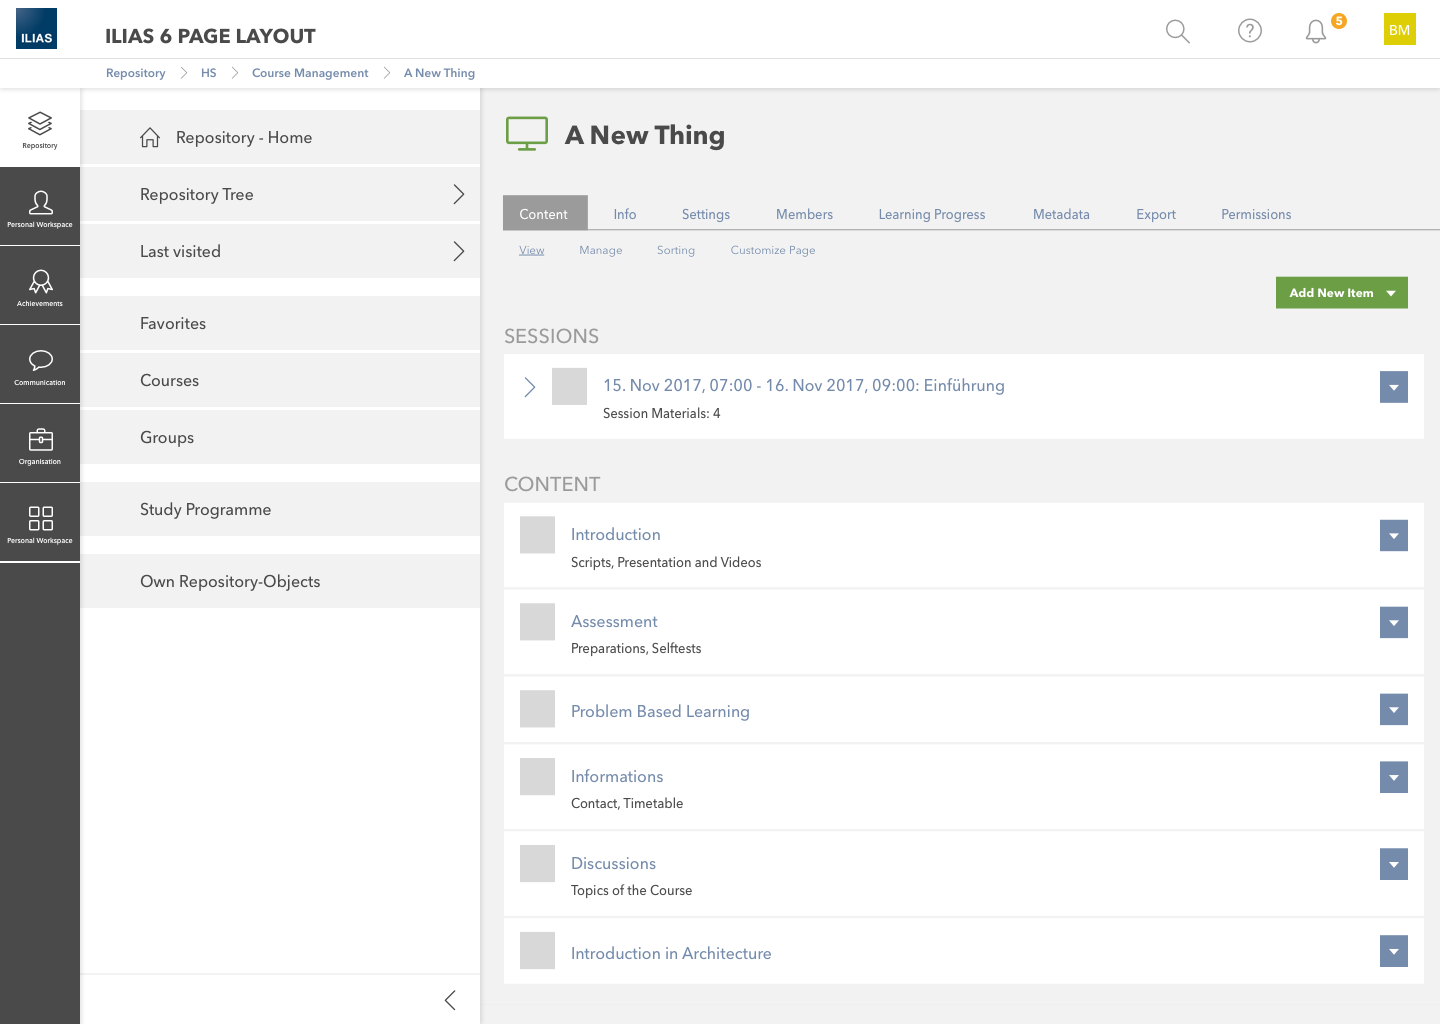
Task: Collapse the slate panel with left arrow
Action: point(450,1000)
